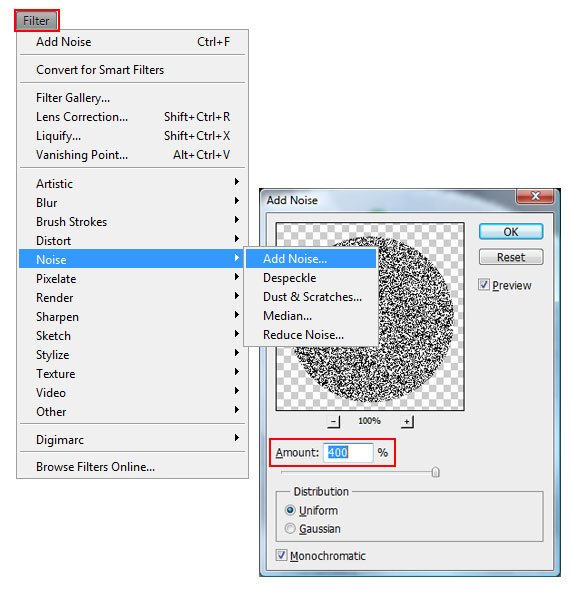Viewport: 580px width, 600px height.
Task: Expand the Digimarc submenu
Action: [x=133, y=440]
